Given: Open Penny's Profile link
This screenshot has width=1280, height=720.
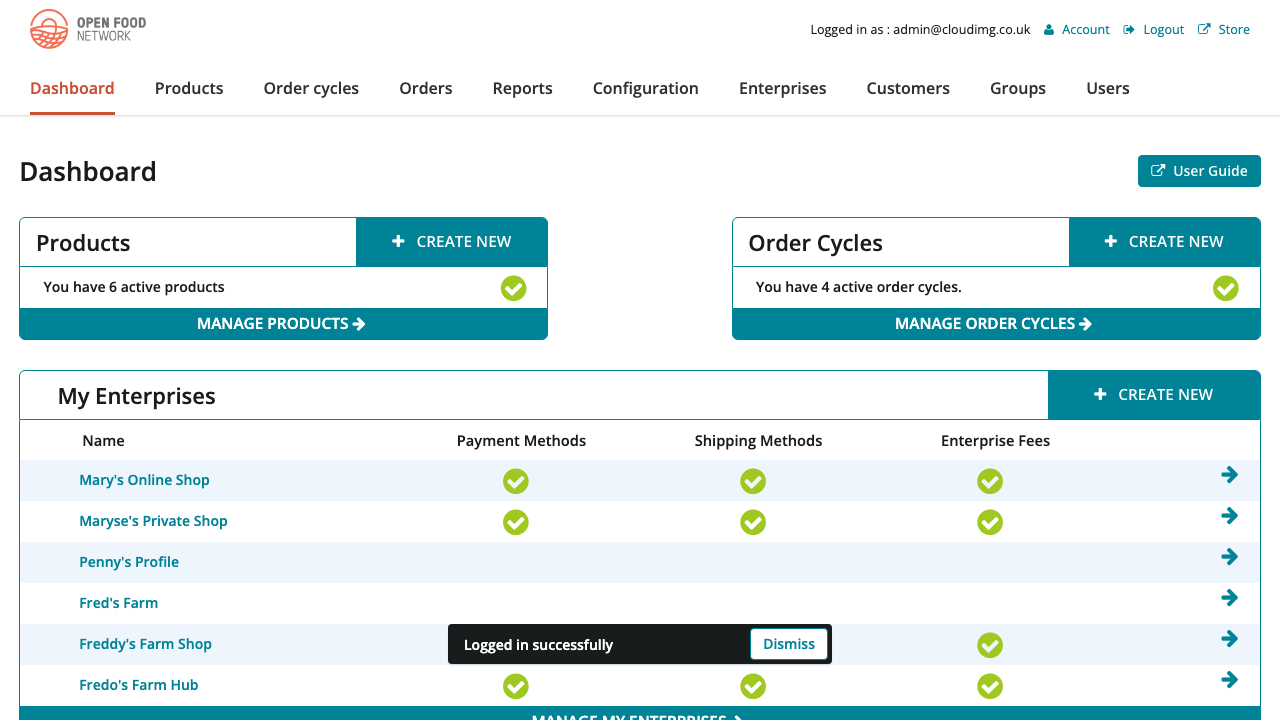Looking at the screenshot, I should point(129,562).
